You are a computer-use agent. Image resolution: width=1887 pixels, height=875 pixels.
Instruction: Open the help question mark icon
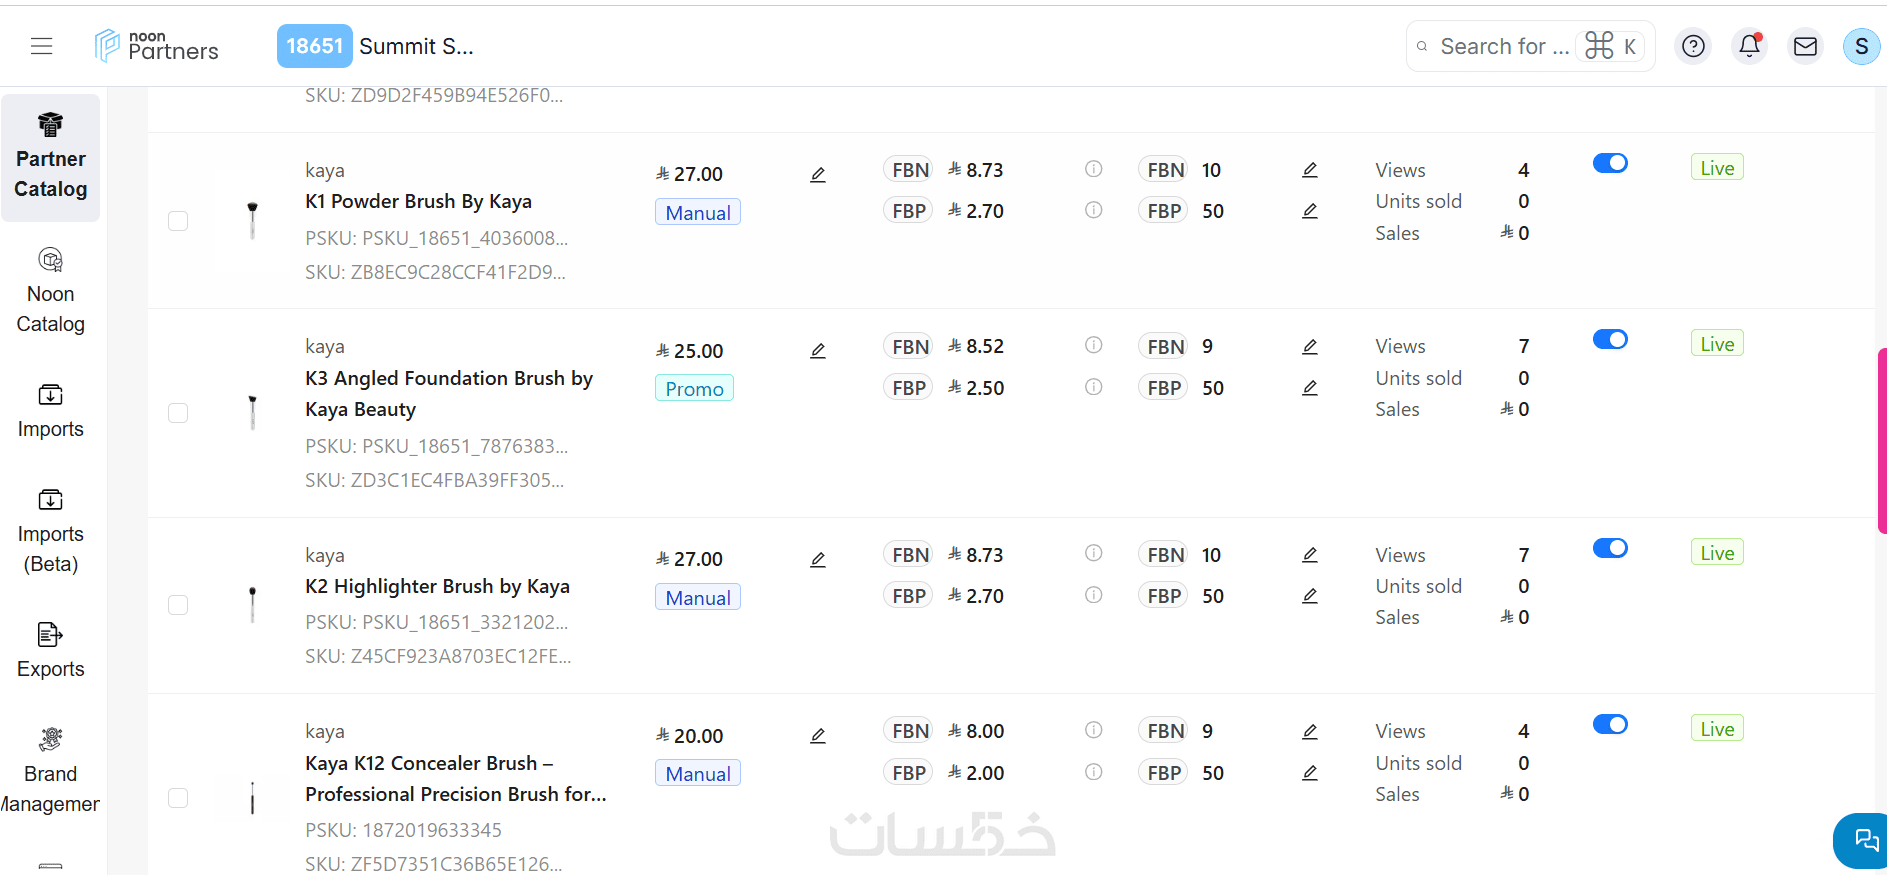[1693, 46]
